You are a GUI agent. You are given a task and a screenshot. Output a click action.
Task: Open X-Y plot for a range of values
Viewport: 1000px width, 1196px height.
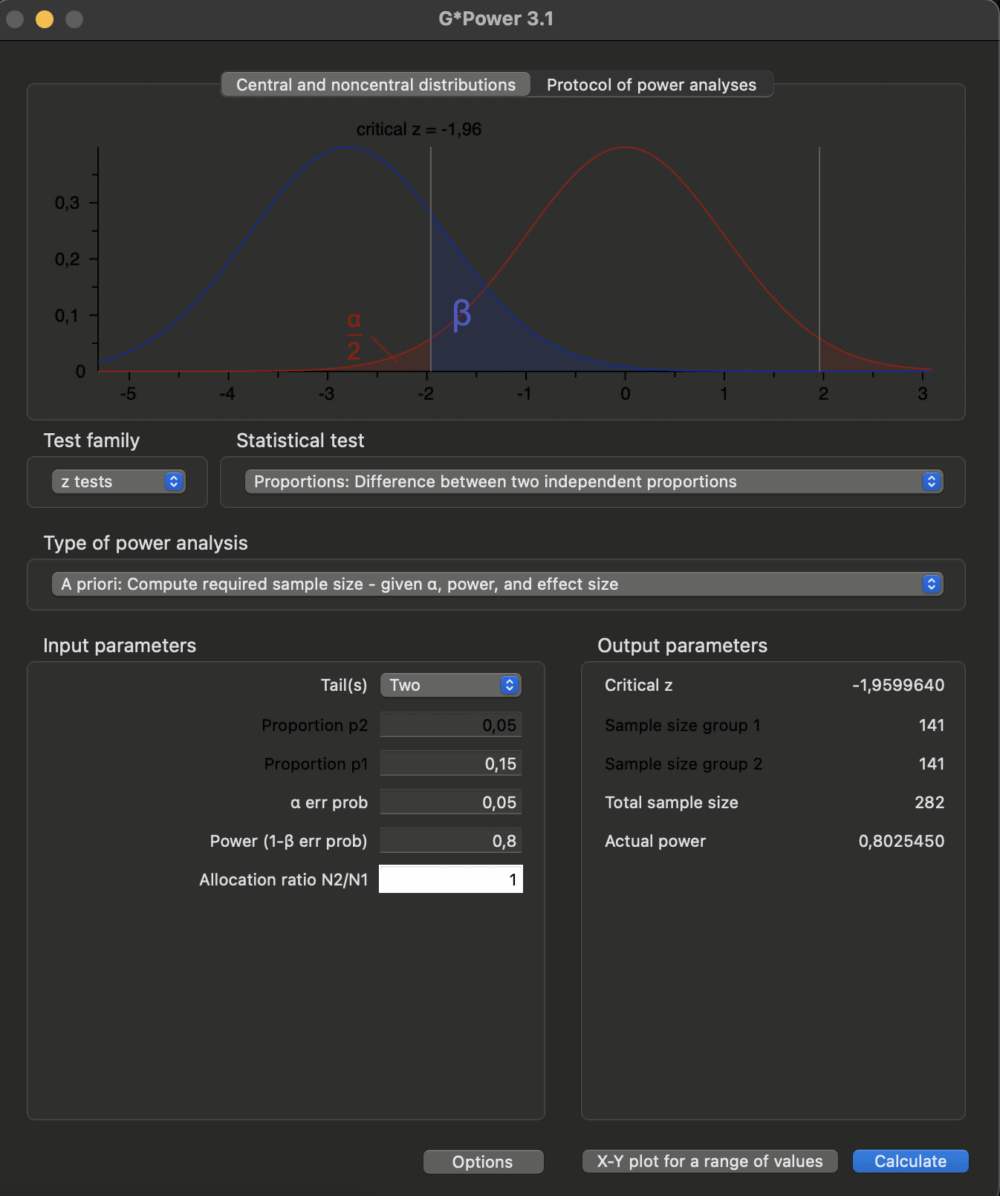709,1161
